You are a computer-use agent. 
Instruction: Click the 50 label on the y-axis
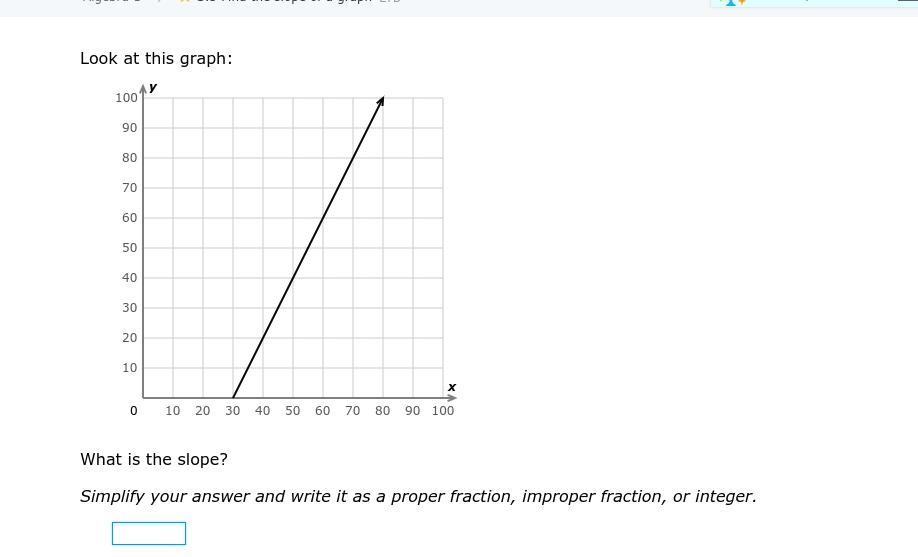(130, 248)
